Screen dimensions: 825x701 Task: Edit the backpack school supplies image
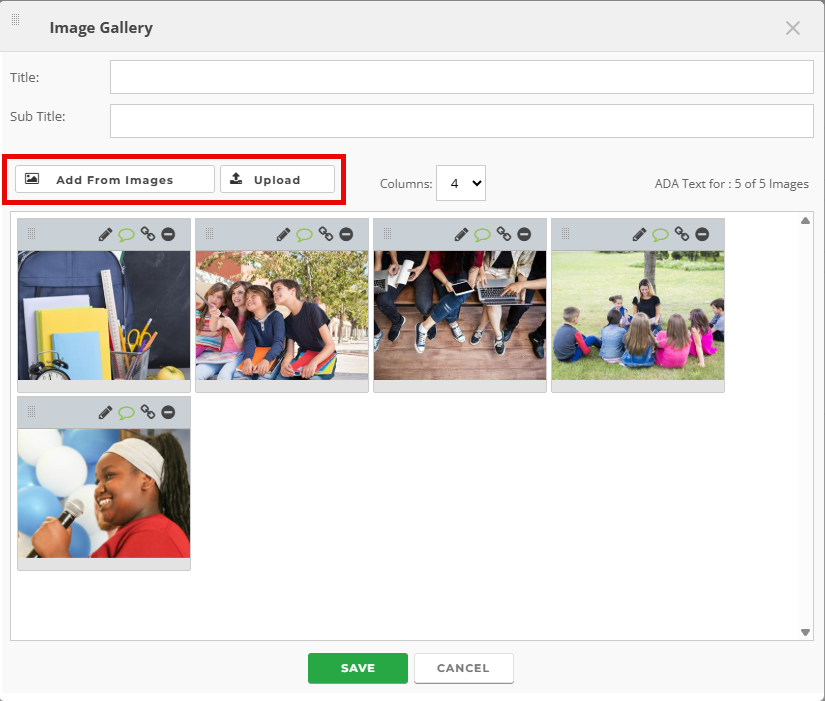105,234
